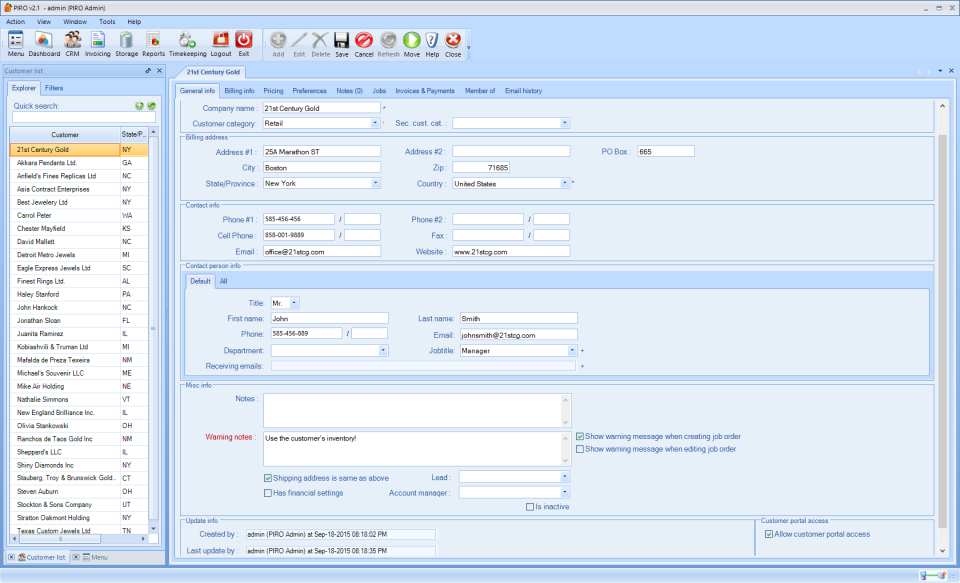The width and height of the screenshot is (960, 583).
Task: Open the Tools menu
Action: (x=107, y=21)
